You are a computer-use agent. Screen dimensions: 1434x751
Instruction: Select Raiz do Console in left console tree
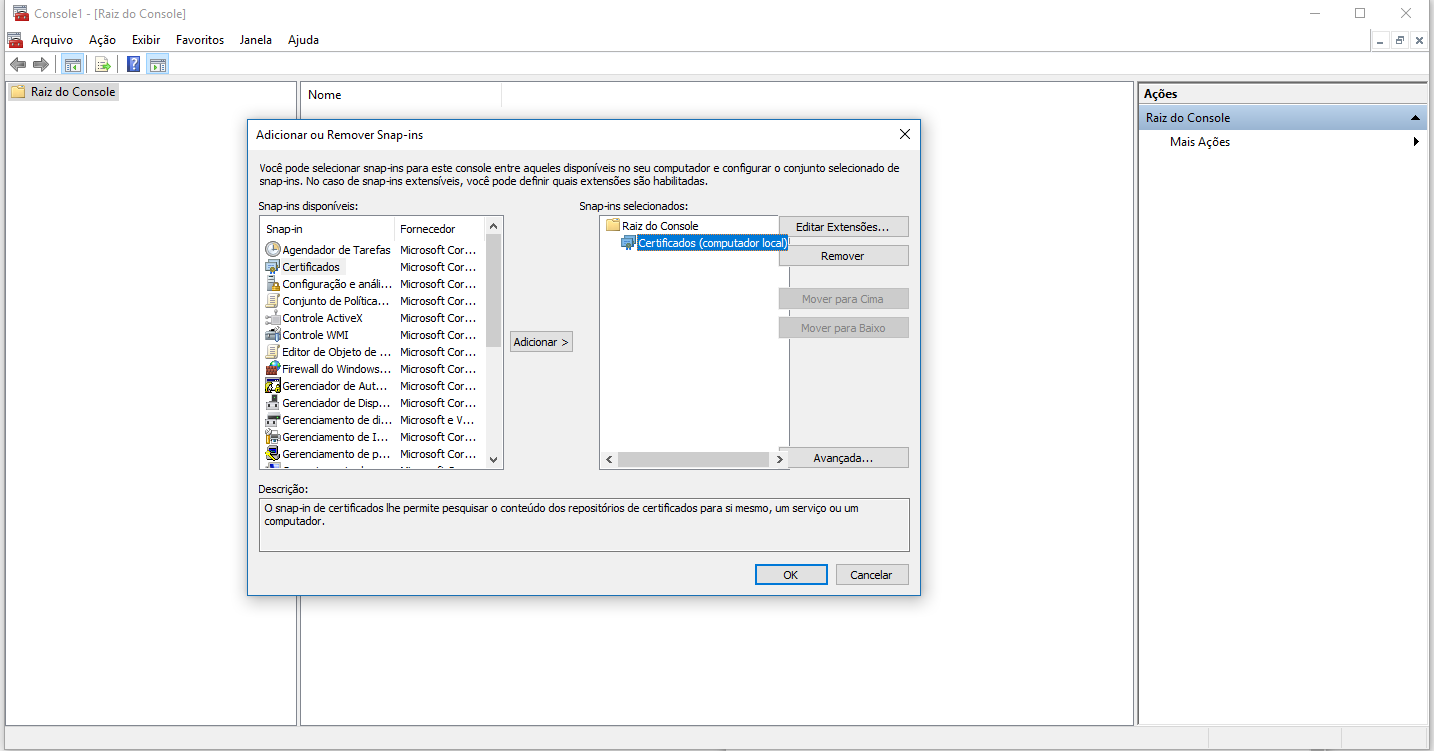click(73, 92)
